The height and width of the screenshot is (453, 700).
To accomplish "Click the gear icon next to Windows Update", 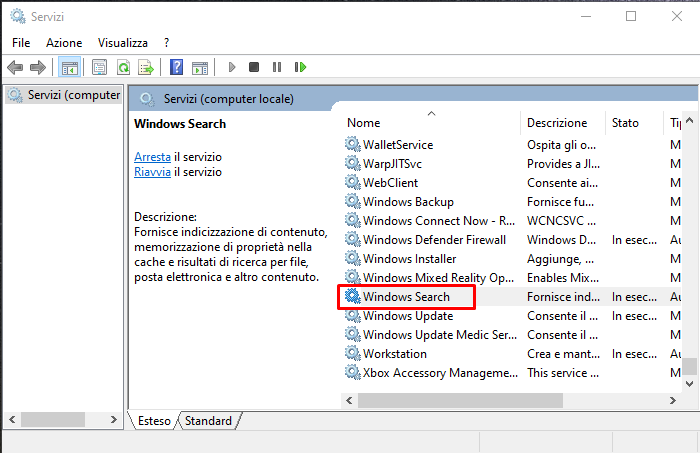I will coord(353,316).
